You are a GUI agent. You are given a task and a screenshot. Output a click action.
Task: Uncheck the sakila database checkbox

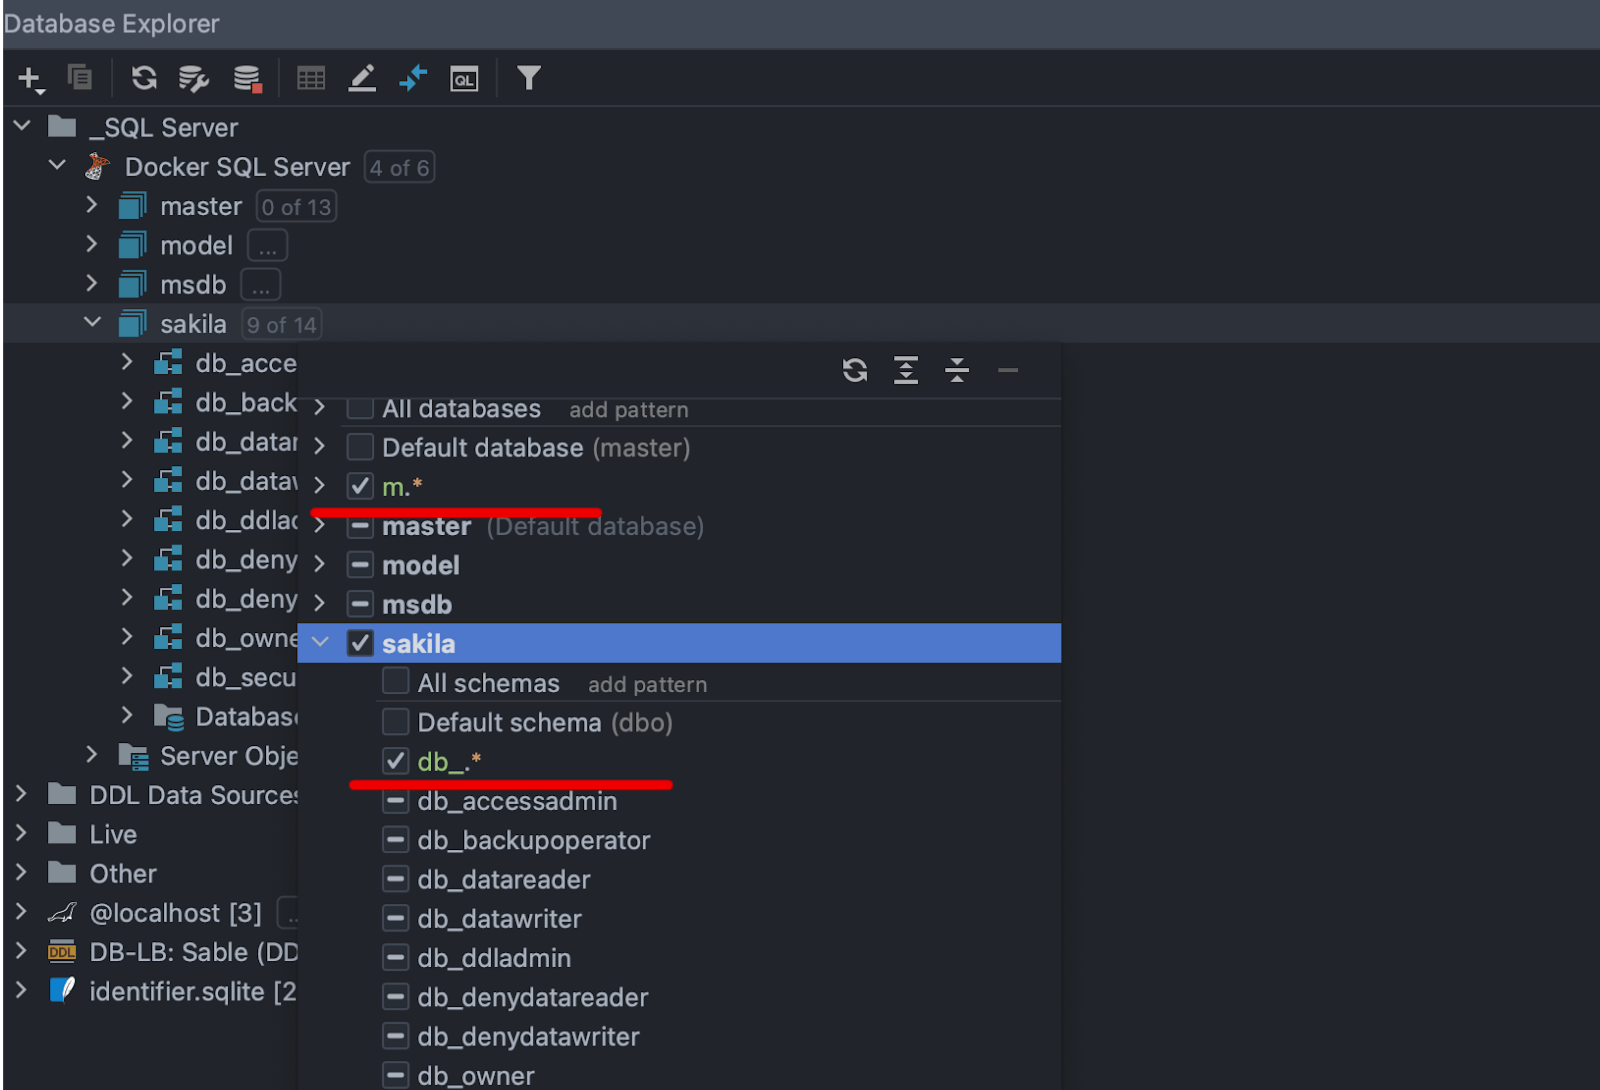click(360, 643)
